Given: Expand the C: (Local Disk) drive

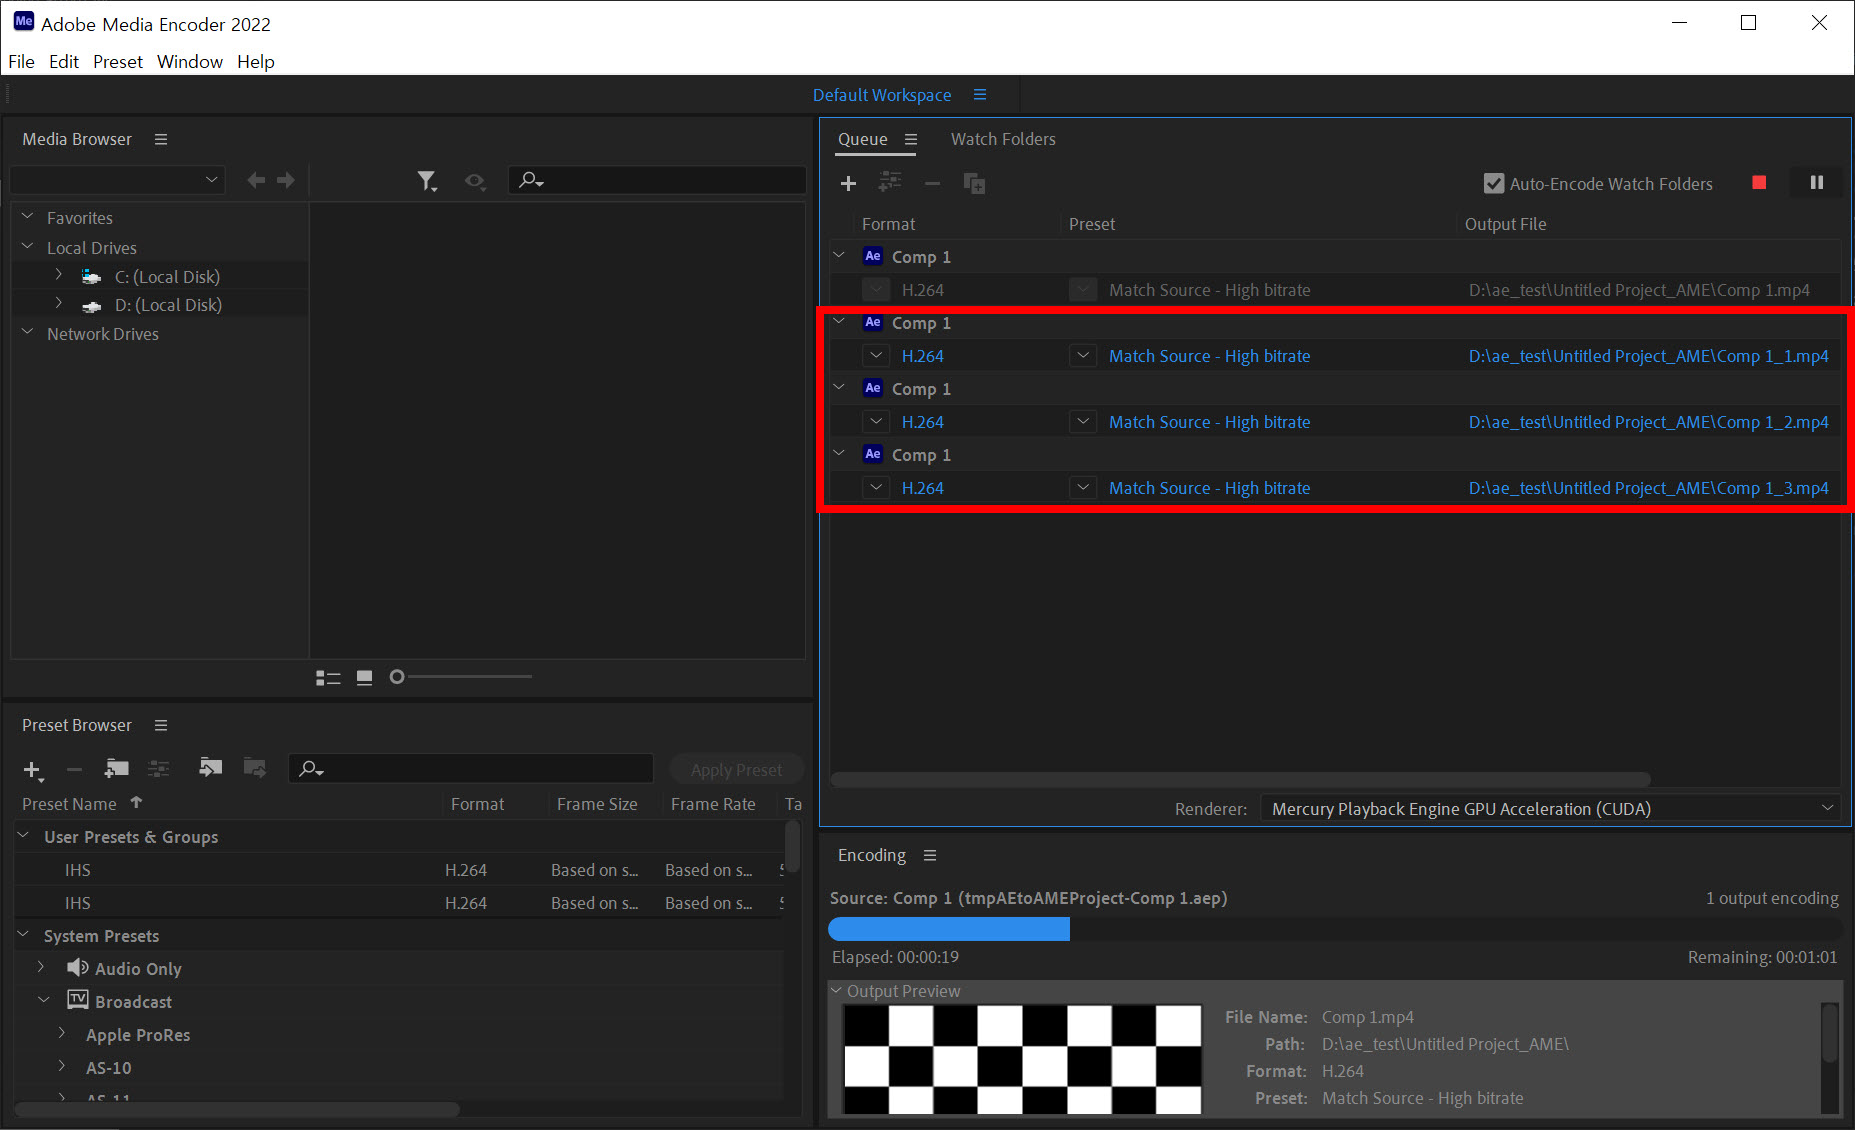Looking at the screenshot, I should pyautogui.click(x=59, y=275).
